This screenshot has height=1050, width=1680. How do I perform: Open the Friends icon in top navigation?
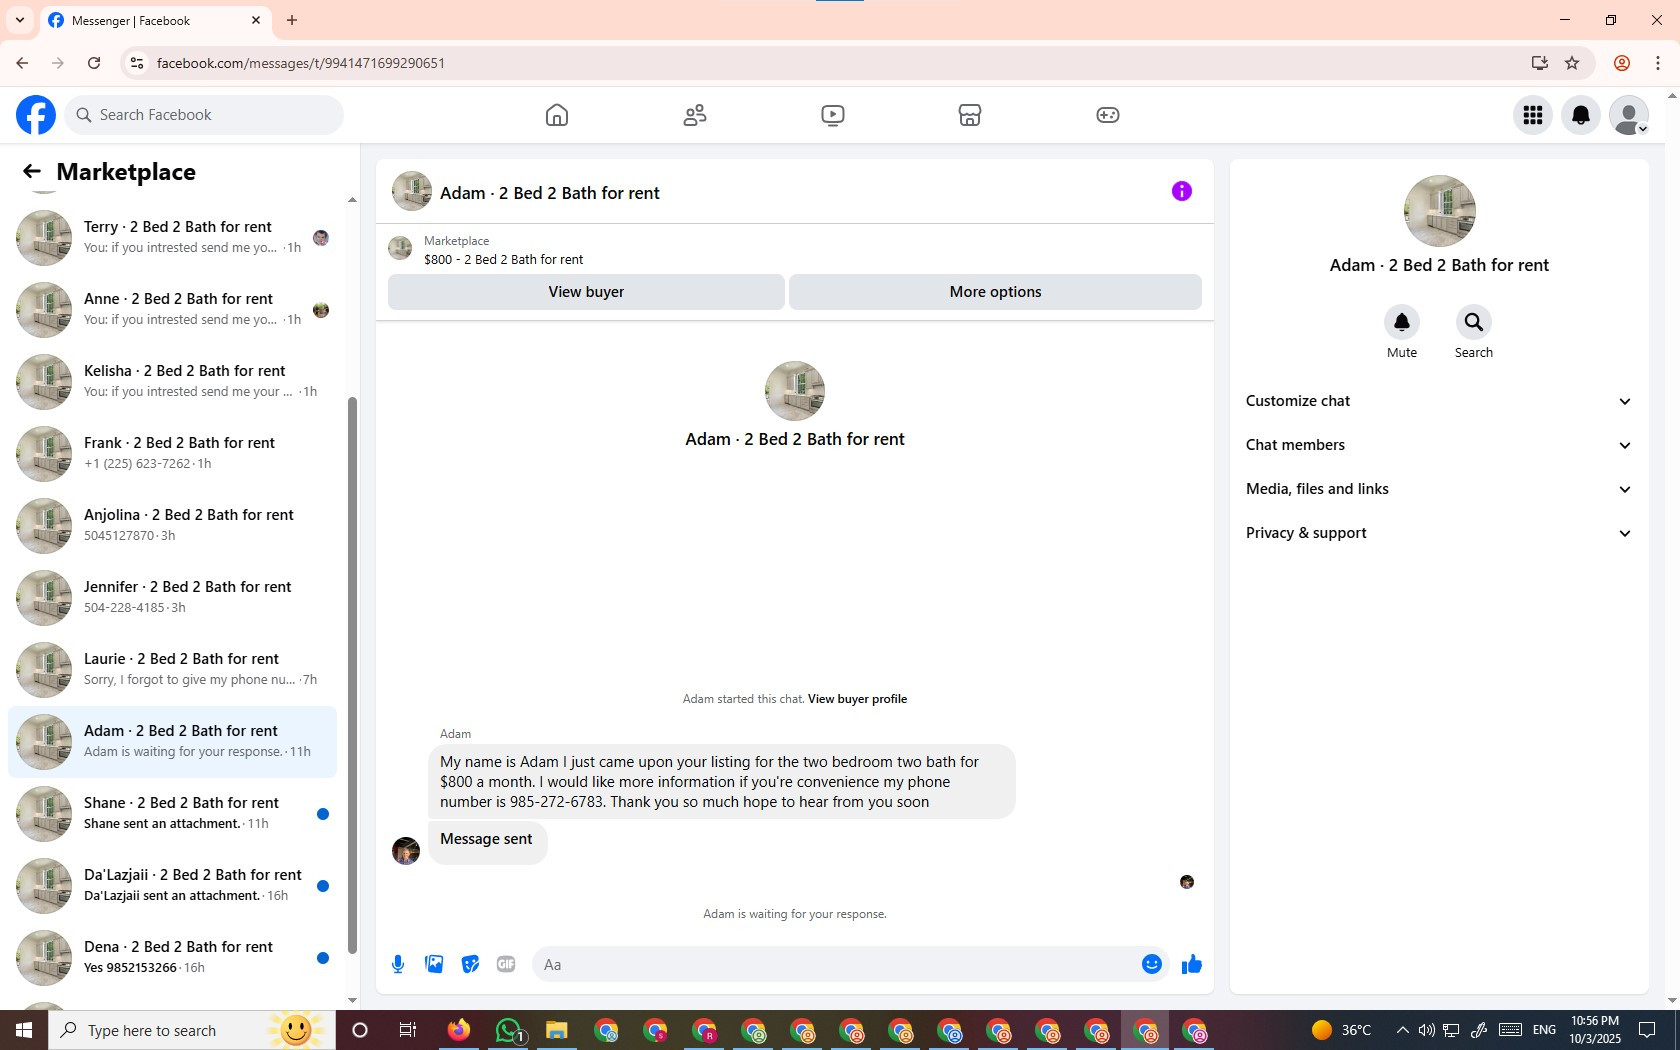tap(695, 115)
